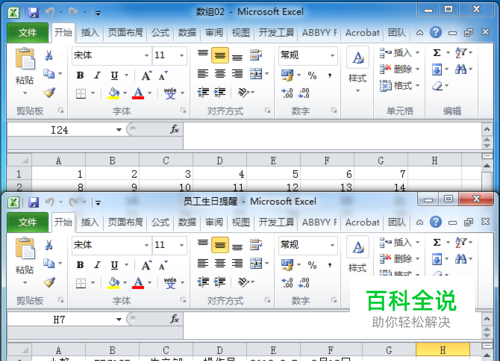Screen dimensions: 500x361
Task: Open 对齐方式 dialog launcher in 数组02 window
Action: 267,110
